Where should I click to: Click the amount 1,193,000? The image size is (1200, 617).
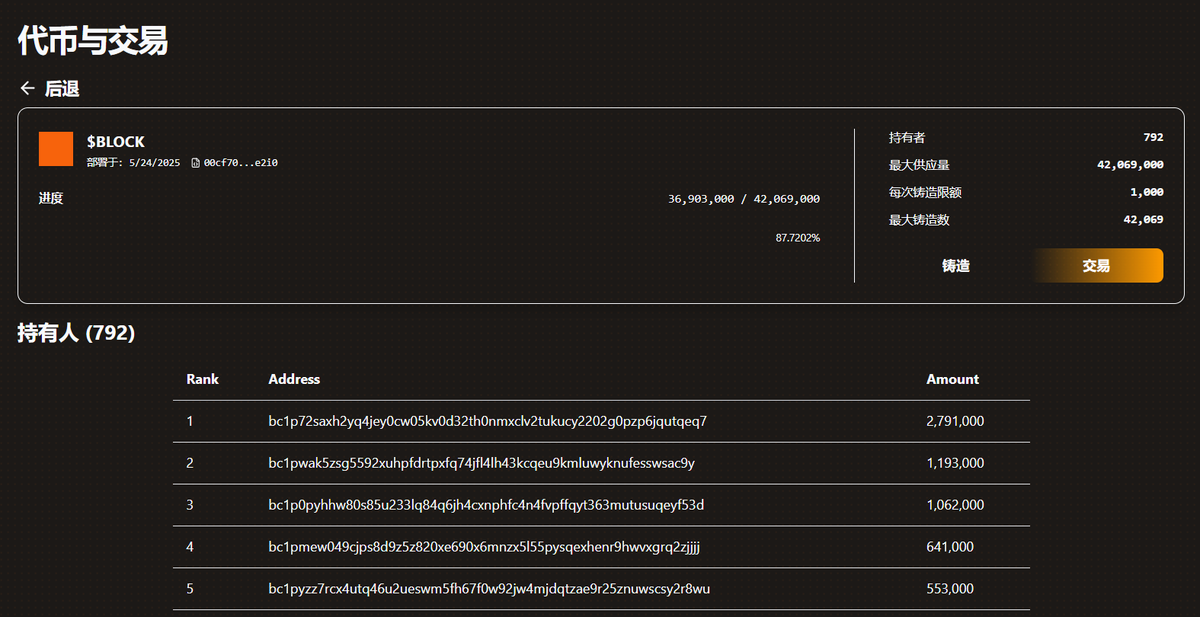pyautogui.click(x=955, y=463)
